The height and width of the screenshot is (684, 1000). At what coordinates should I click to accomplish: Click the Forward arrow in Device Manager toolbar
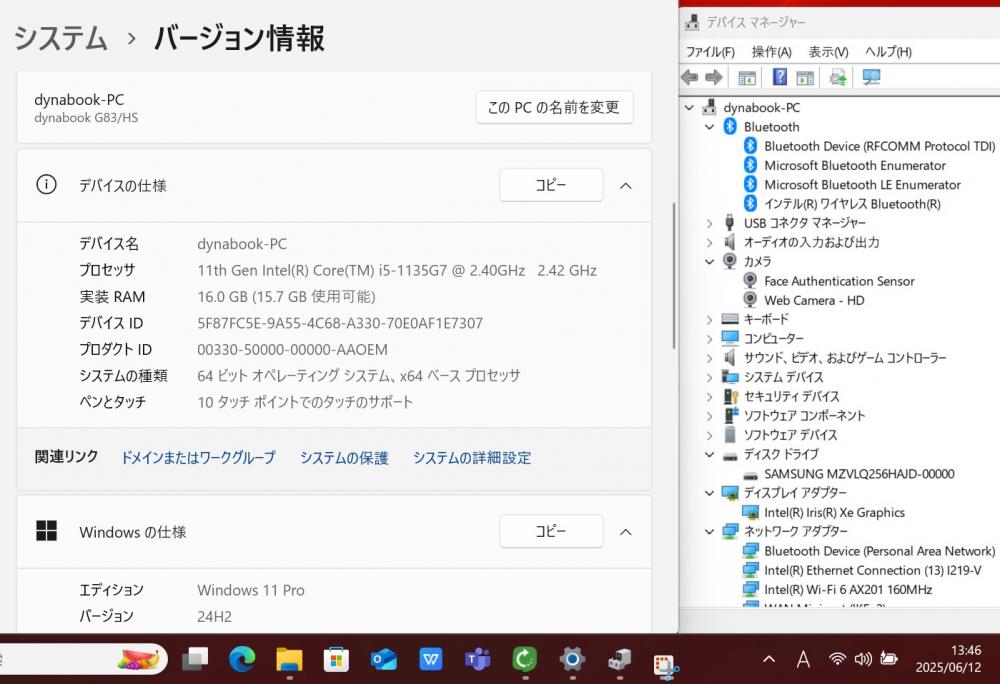pos(714,78)
